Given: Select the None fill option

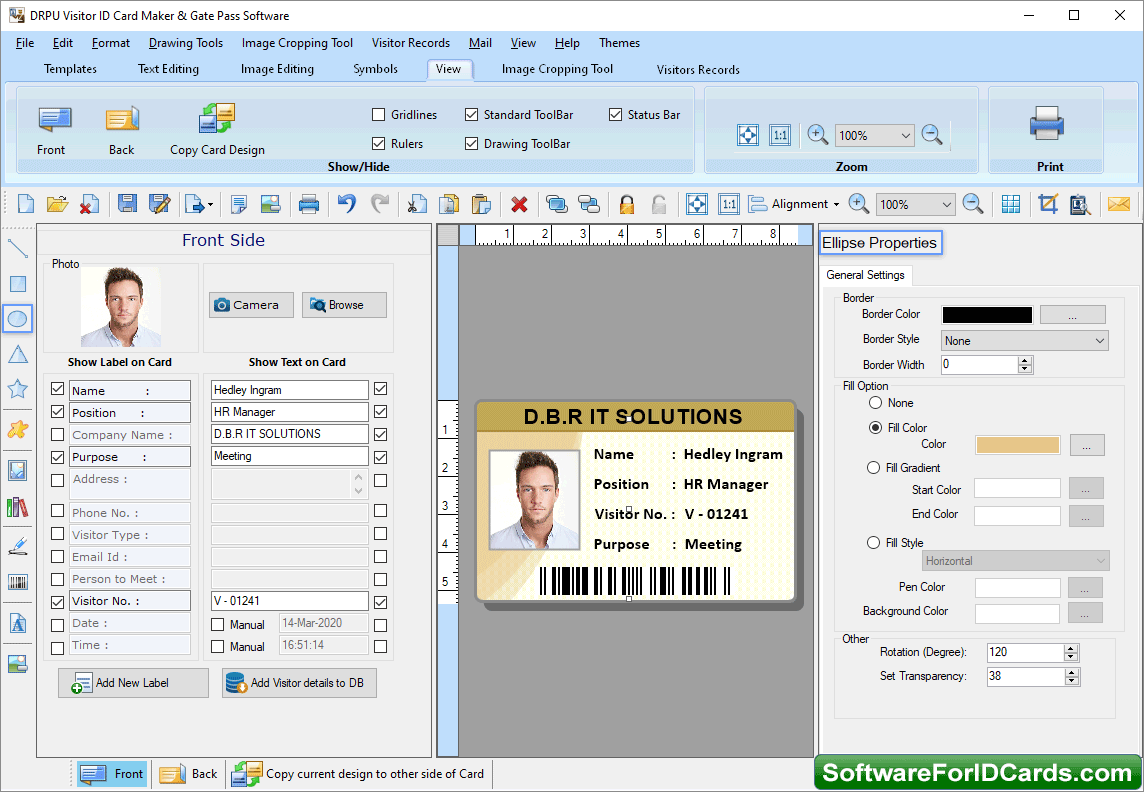Looking at the screenshot, I should pos(876,403).
